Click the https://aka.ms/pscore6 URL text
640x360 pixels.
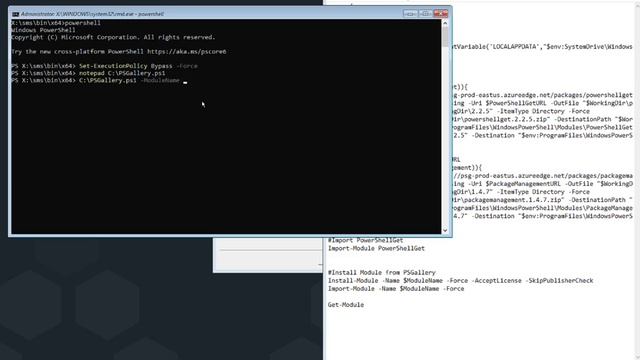pyautogui.click(x=187, y=51)
